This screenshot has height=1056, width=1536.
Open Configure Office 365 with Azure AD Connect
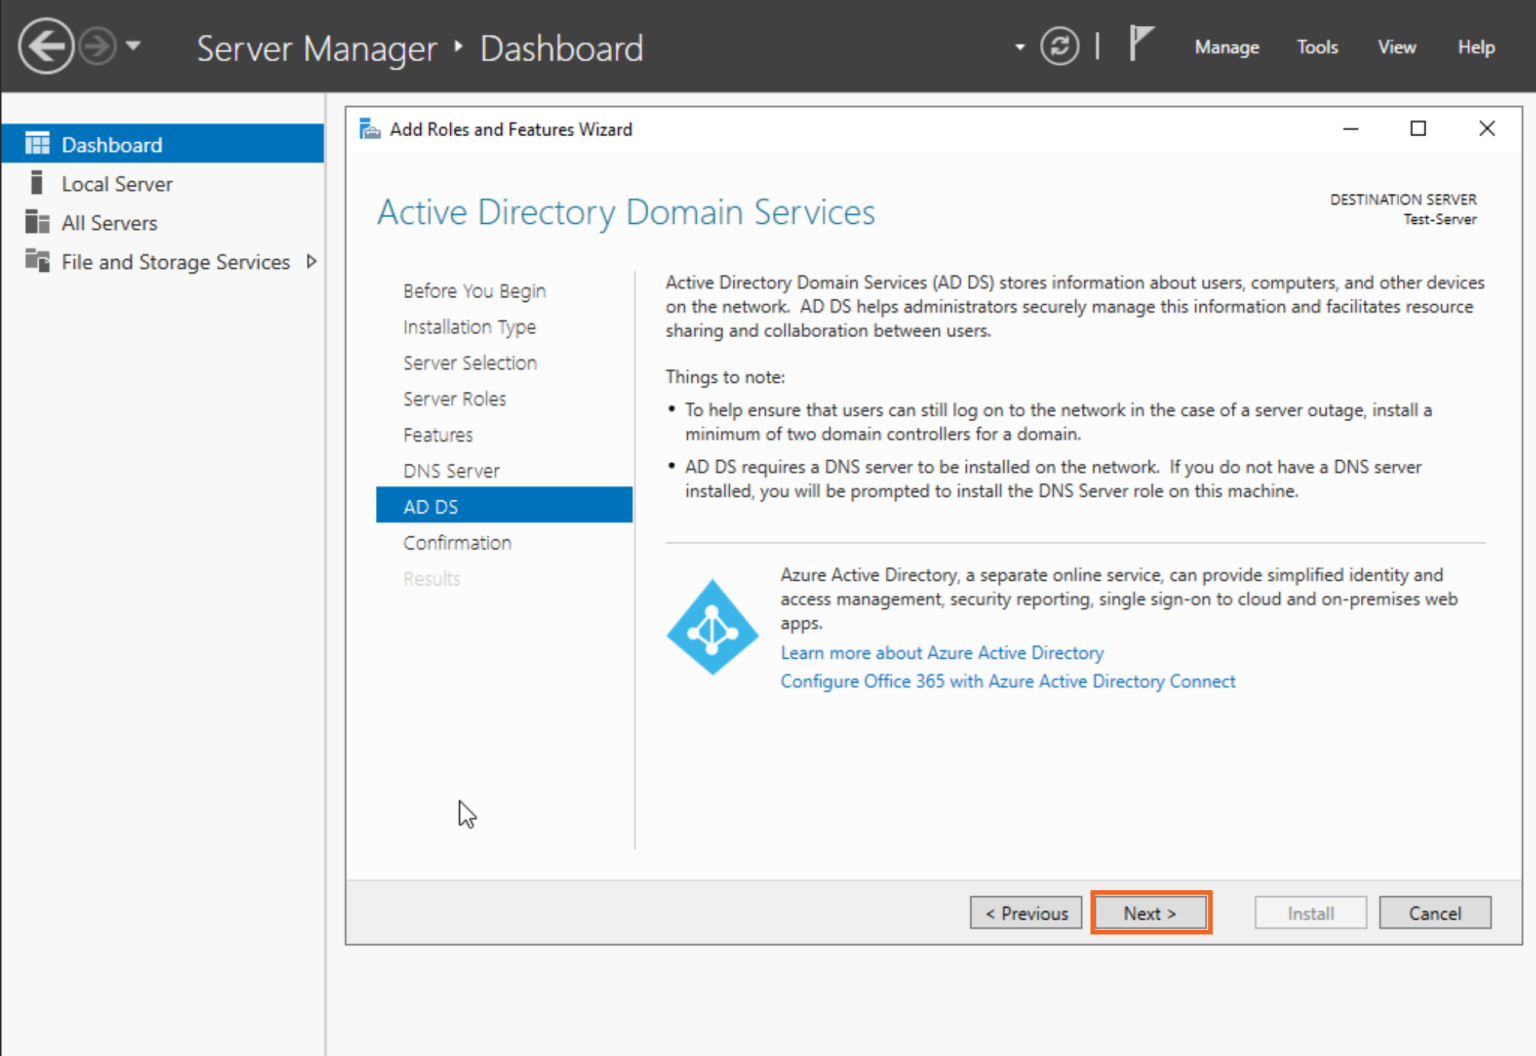click(1007, 681)
